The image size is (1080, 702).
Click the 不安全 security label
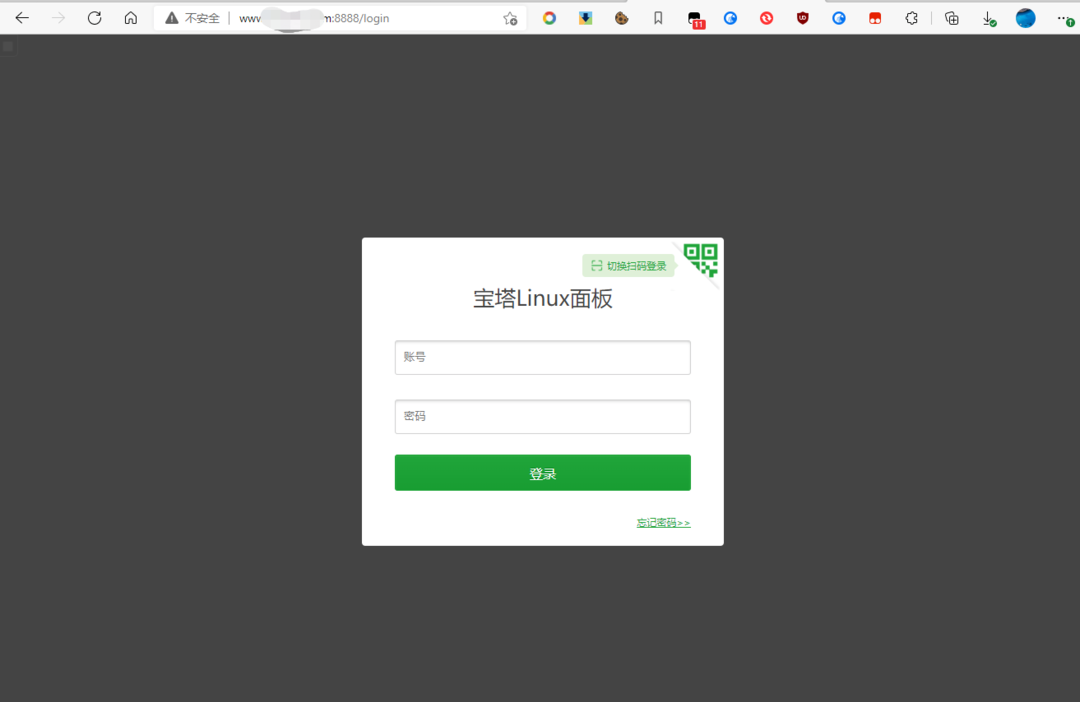[x=202, y=19]
